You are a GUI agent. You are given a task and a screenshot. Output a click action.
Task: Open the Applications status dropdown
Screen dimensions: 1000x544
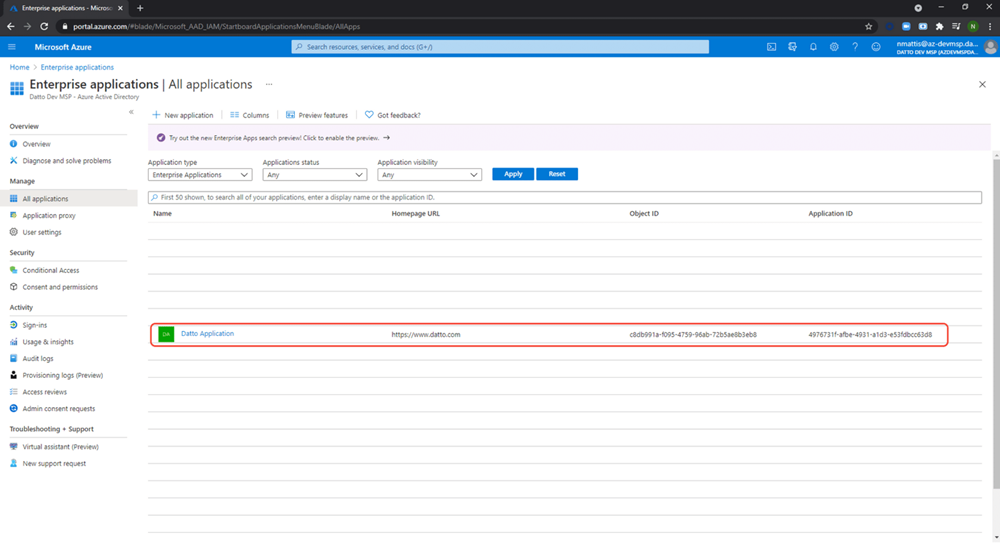pyautogui.click(x=314, y=175)
